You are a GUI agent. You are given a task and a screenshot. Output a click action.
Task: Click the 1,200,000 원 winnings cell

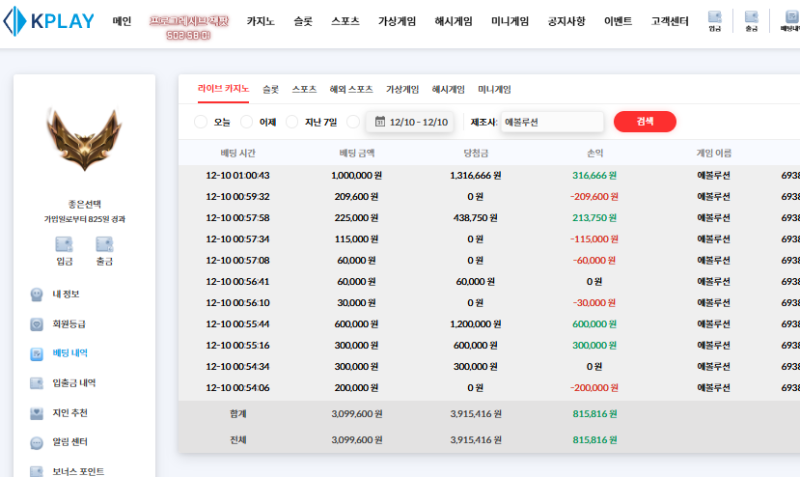[476, 324]
